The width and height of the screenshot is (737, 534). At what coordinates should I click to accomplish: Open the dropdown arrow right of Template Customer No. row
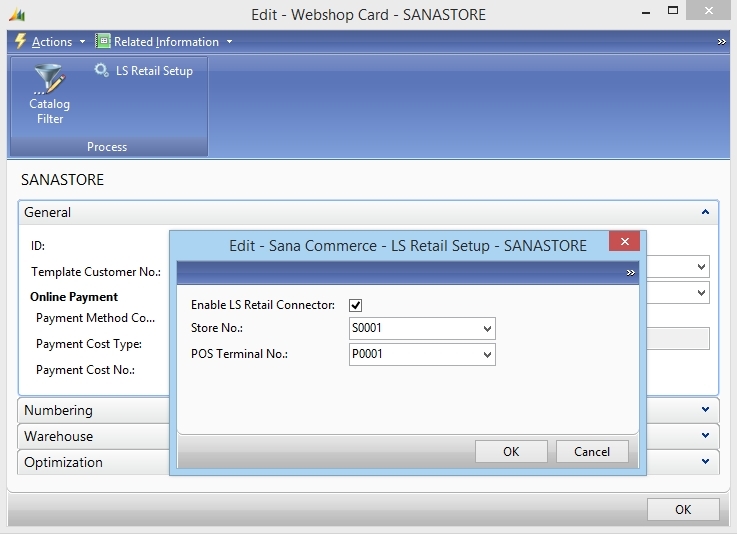pyautogui.click(x=701, y=267)
